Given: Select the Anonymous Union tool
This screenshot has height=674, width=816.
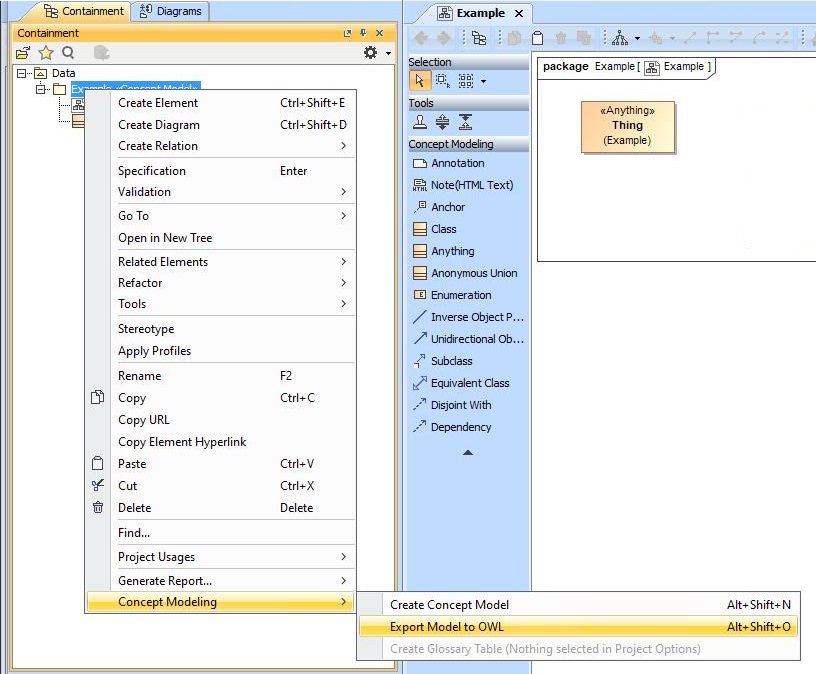Looking at the screenshot, I should [x=473, y=273].
